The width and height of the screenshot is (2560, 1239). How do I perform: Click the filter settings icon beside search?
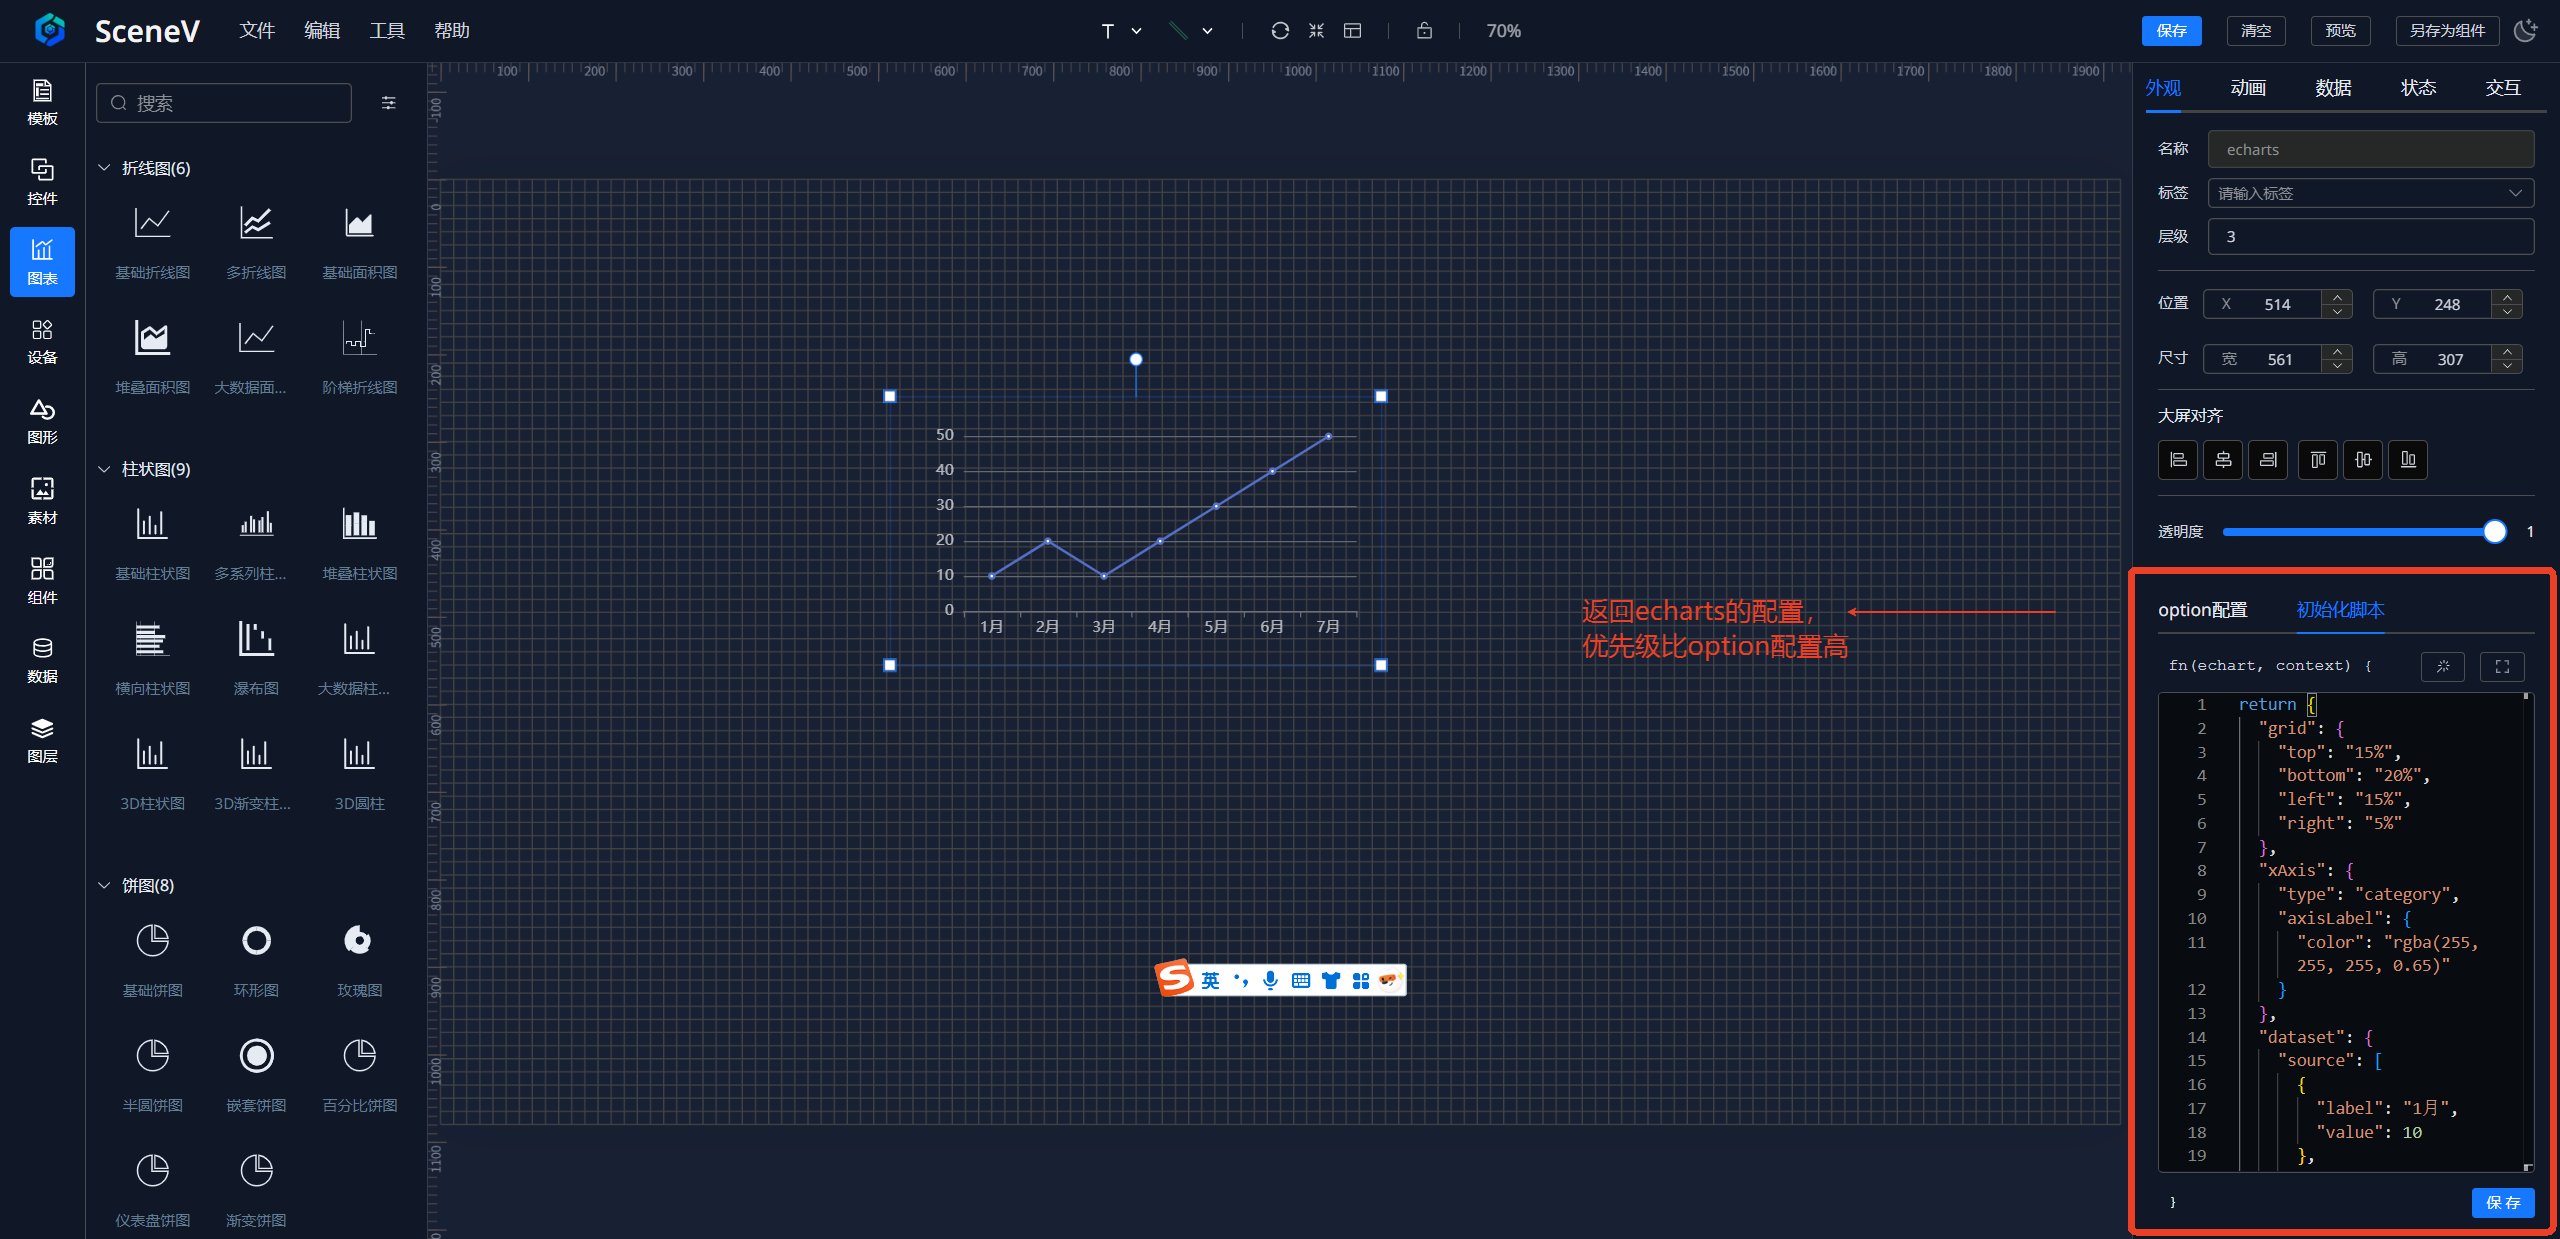click(389, 103)
